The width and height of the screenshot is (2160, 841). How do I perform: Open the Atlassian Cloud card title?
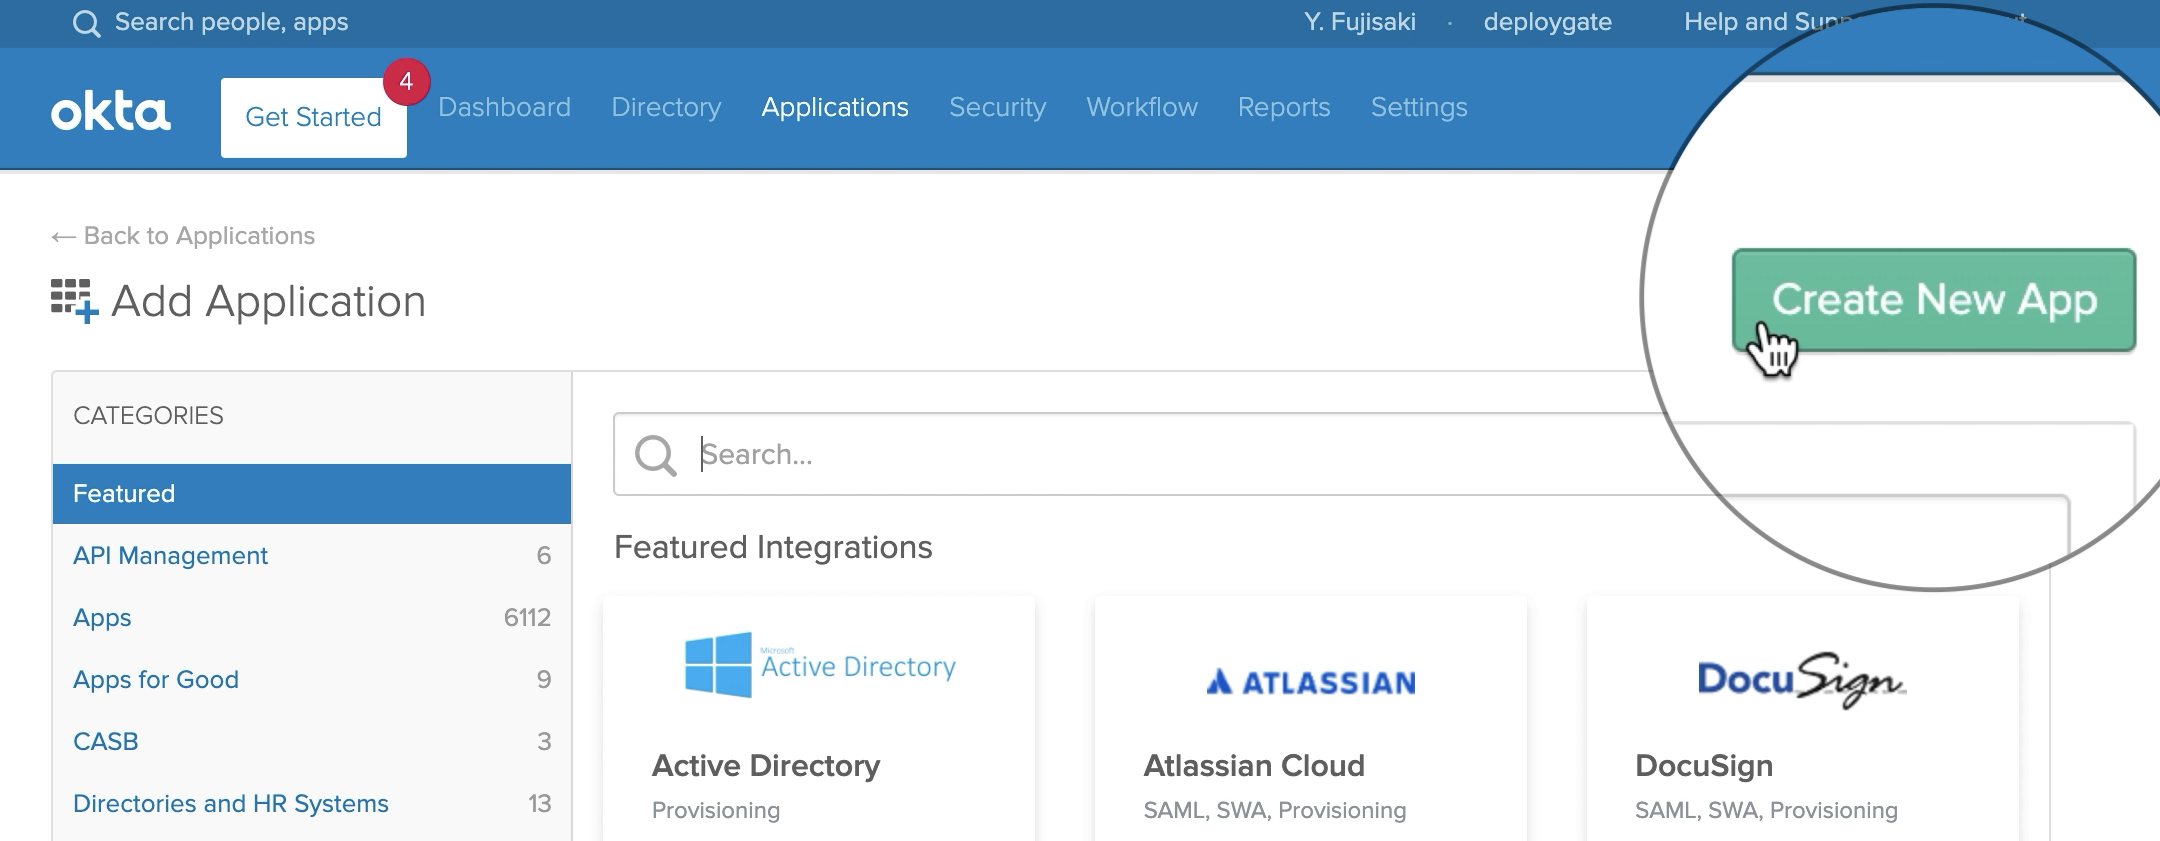pos(1254,766)
